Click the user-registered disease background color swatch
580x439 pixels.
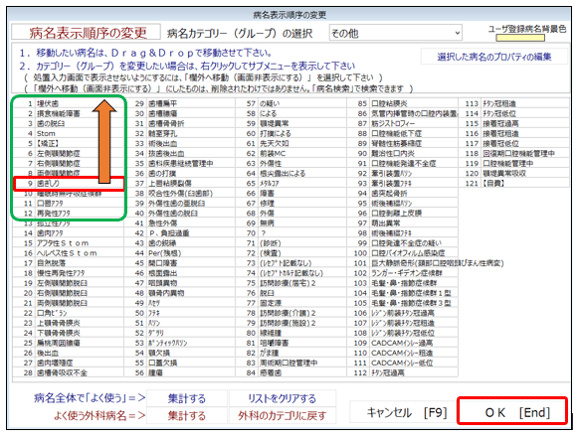[520, 37]
